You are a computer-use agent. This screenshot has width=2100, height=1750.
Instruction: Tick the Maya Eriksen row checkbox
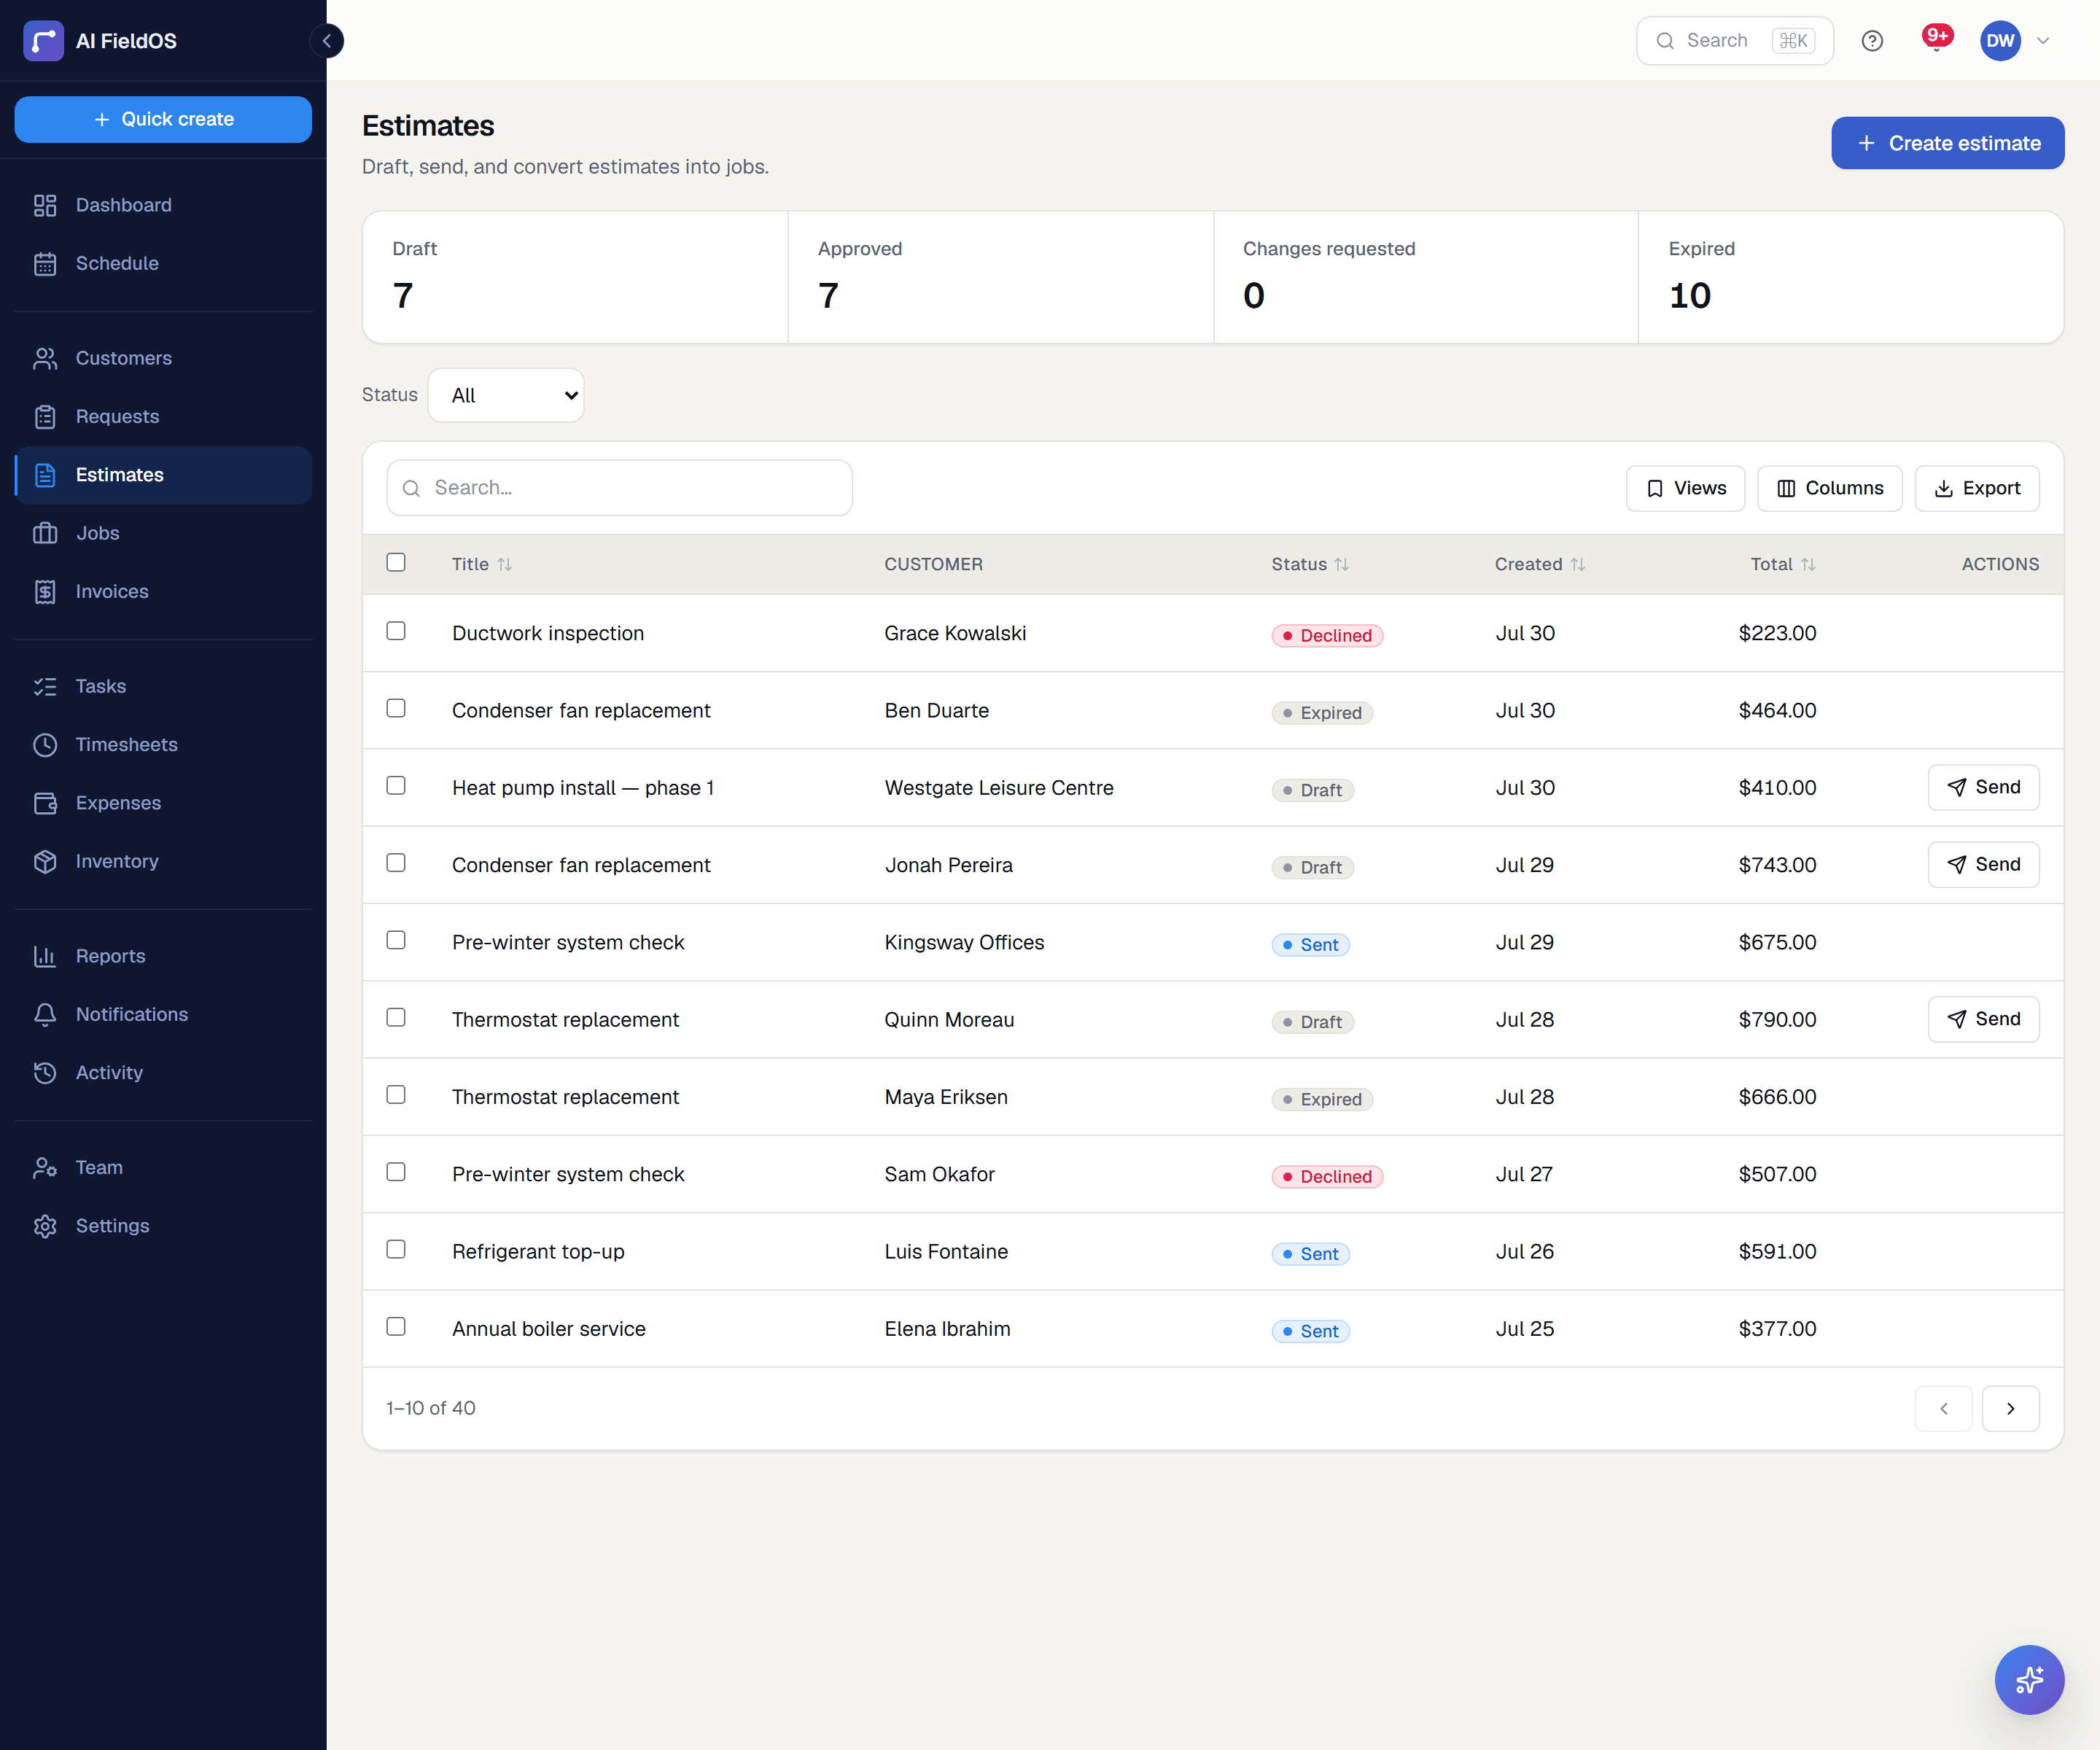396,1094
